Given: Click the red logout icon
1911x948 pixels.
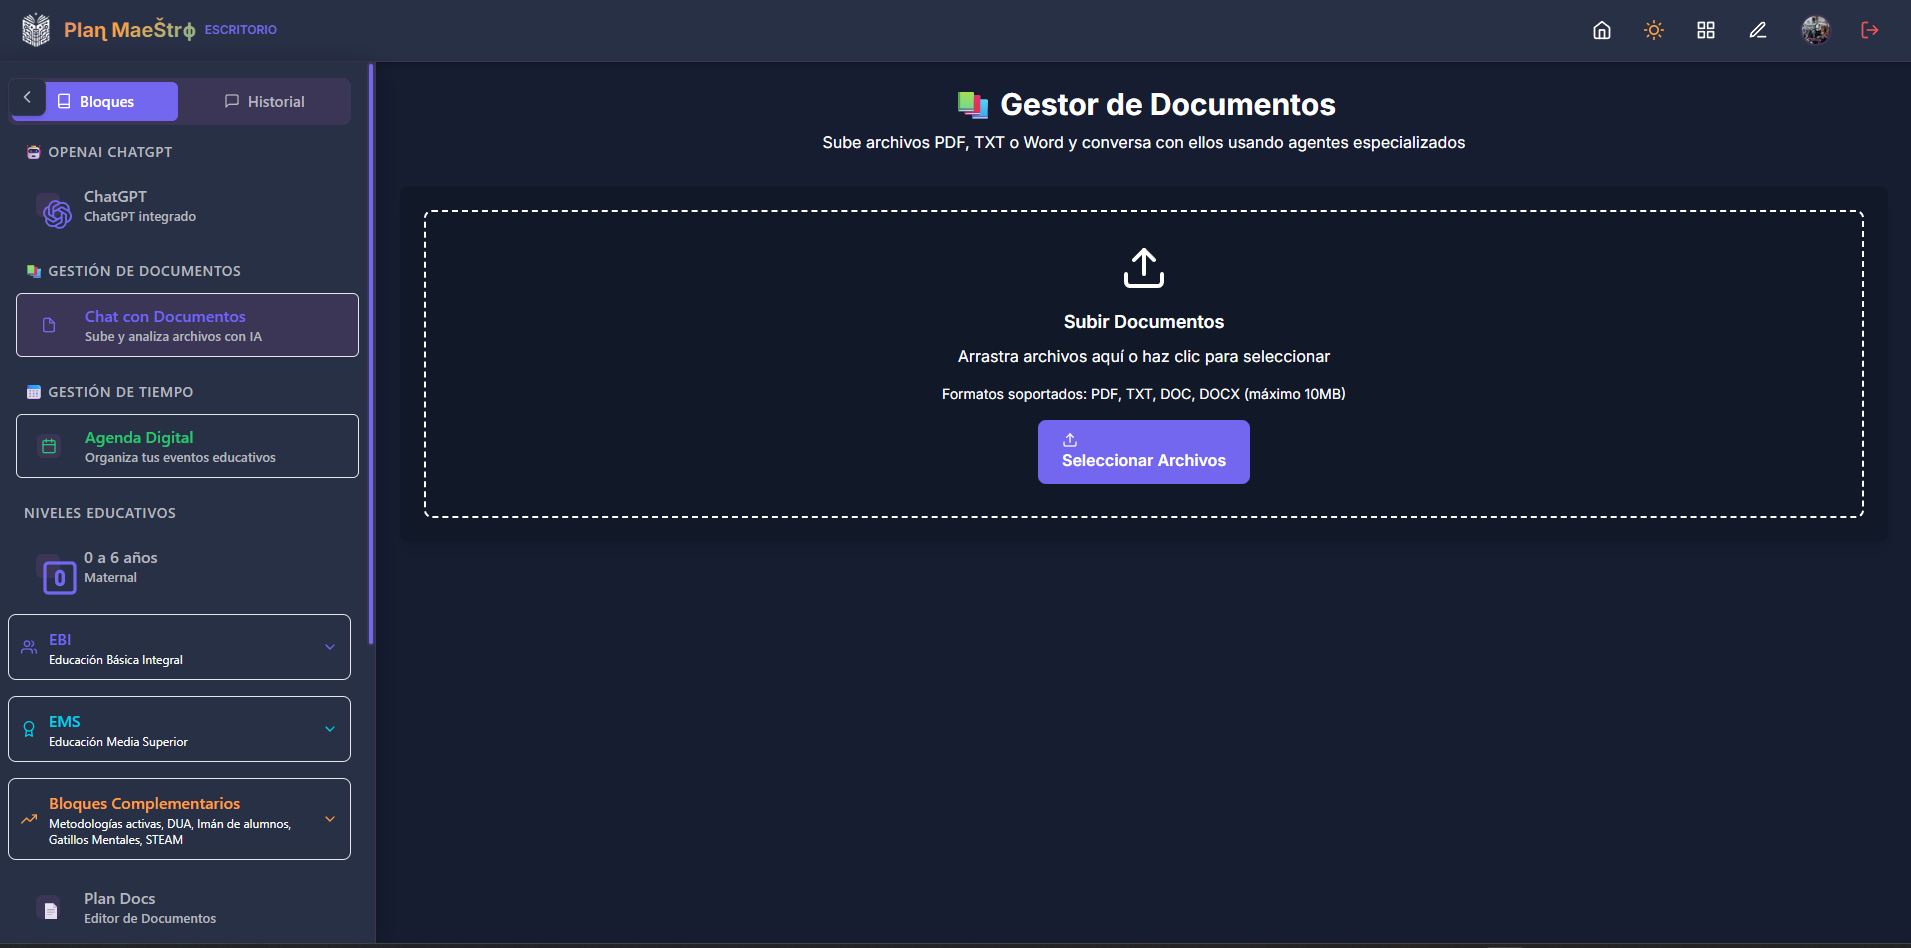Looking at the screenshot, I should click(x=1869, y=30).
